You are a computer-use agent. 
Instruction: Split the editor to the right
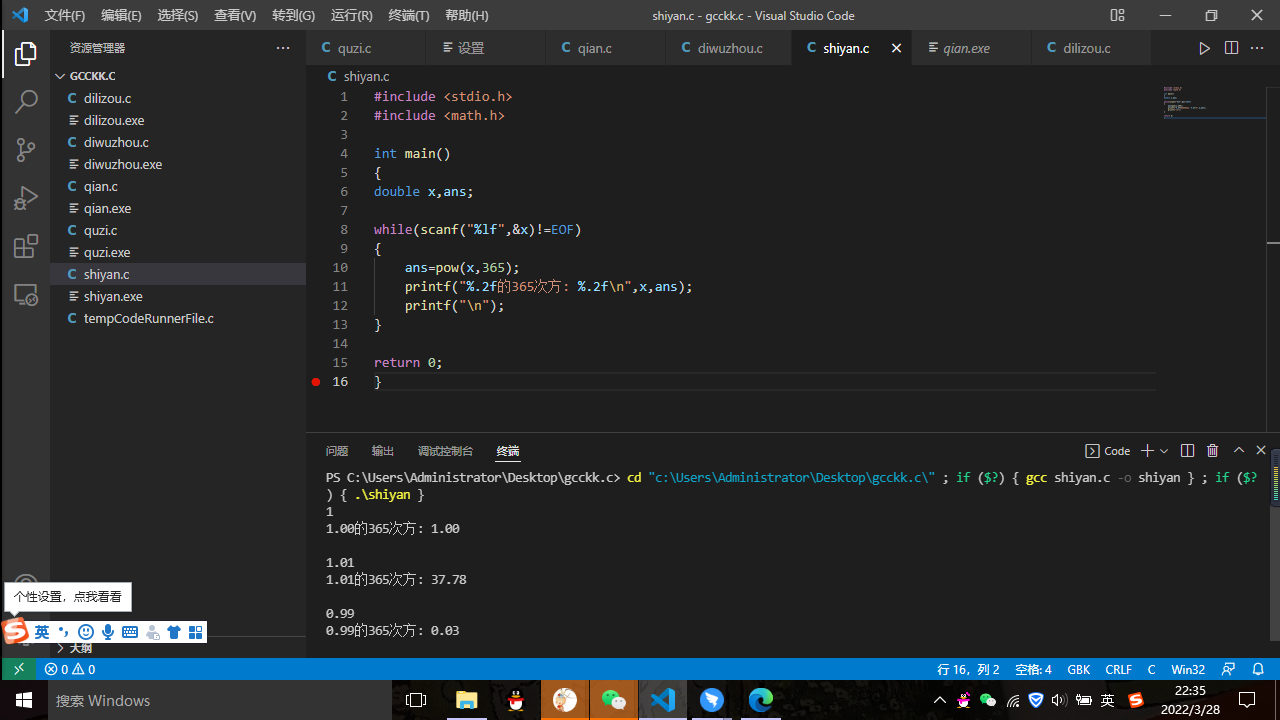tap(1231, 48)
